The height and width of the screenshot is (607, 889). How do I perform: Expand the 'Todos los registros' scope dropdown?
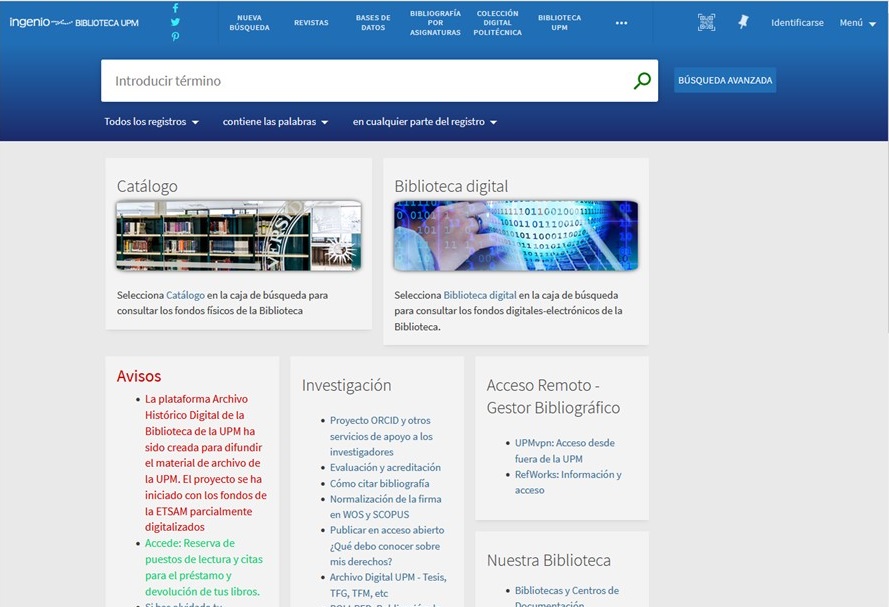(x=151, y=122)
